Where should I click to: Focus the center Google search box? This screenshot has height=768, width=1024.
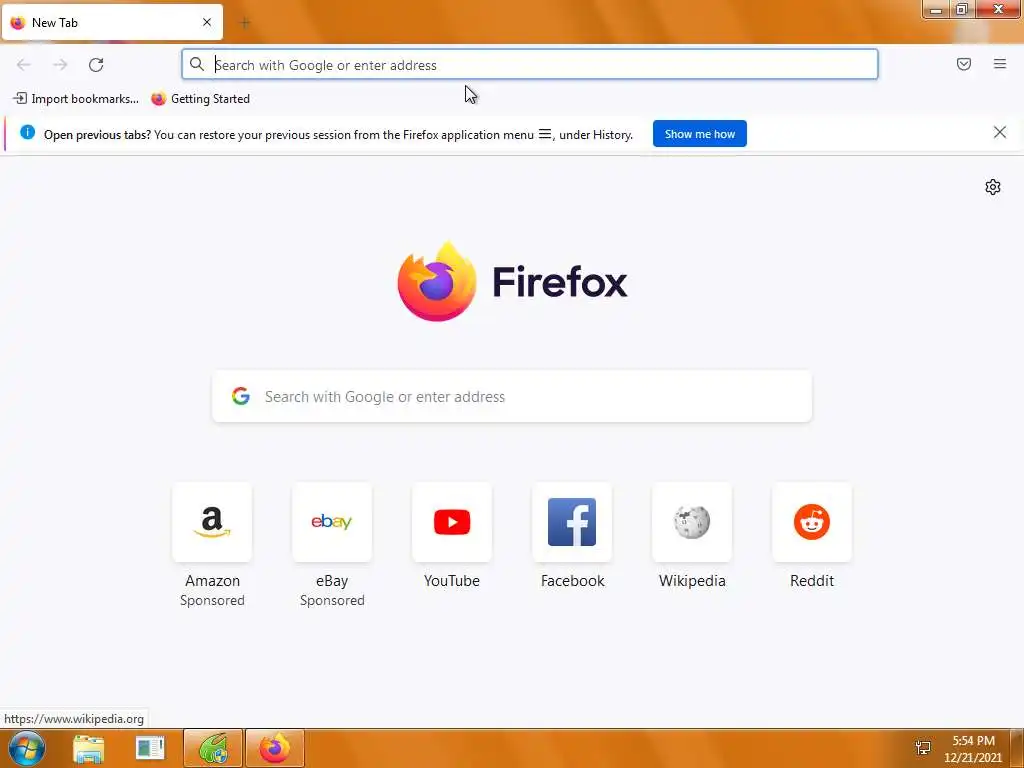coord(512,396)
